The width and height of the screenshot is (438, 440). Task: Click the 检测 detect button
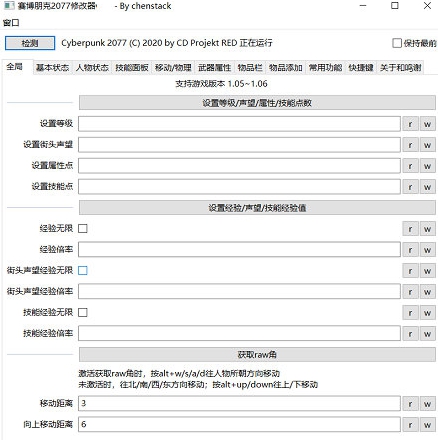30,43
